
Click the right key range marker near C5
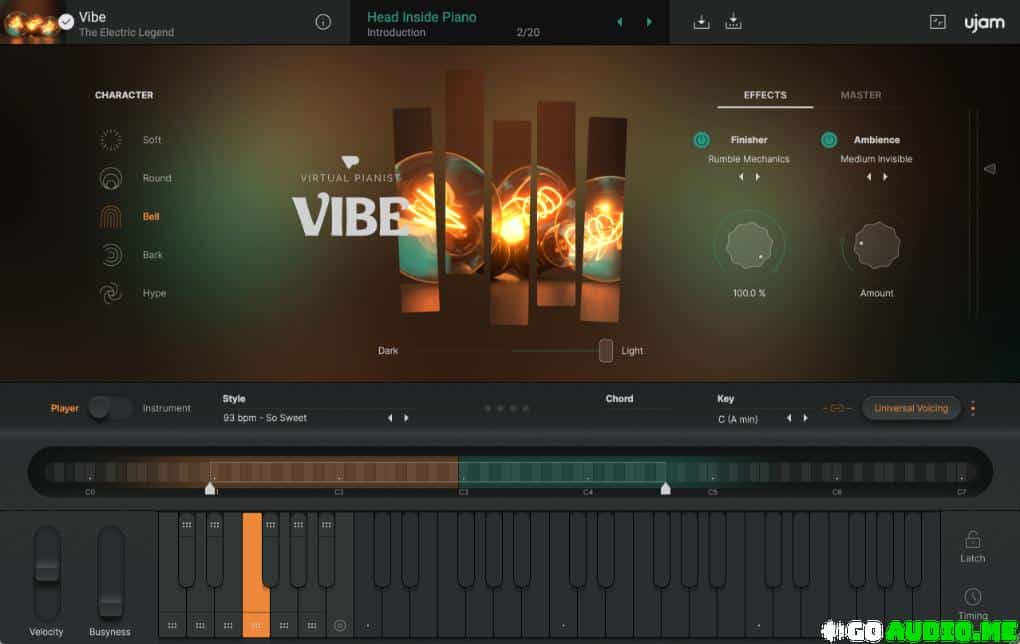[x=665, y=489]
